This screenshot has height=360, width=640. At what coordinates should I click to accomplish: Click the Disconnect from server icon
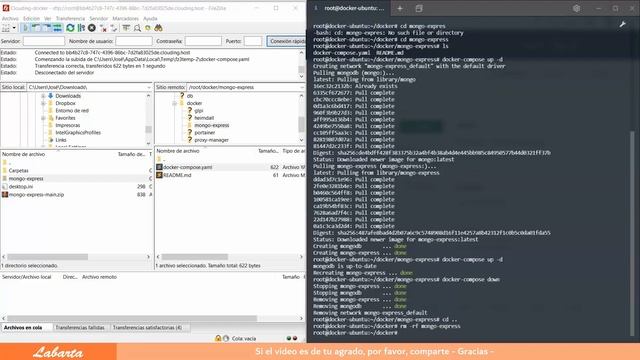[x=104, y=28]
